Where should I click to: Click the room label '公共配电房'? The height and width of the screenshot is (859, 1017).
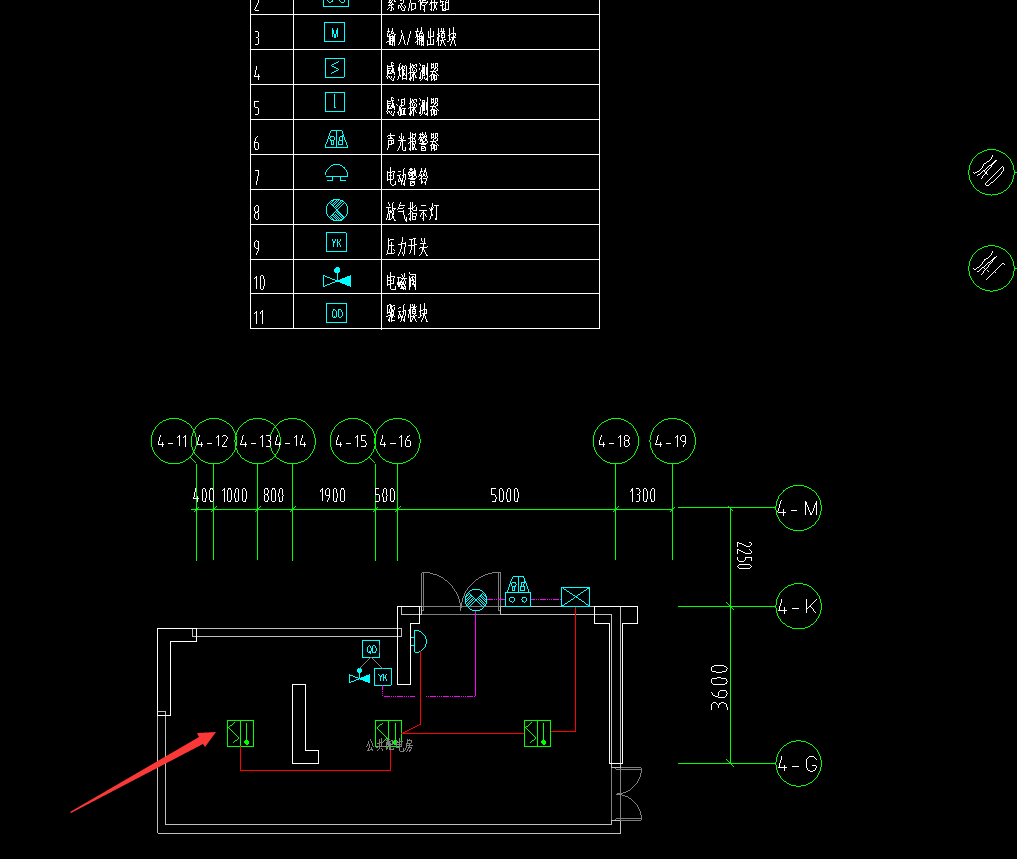(389, 745)
